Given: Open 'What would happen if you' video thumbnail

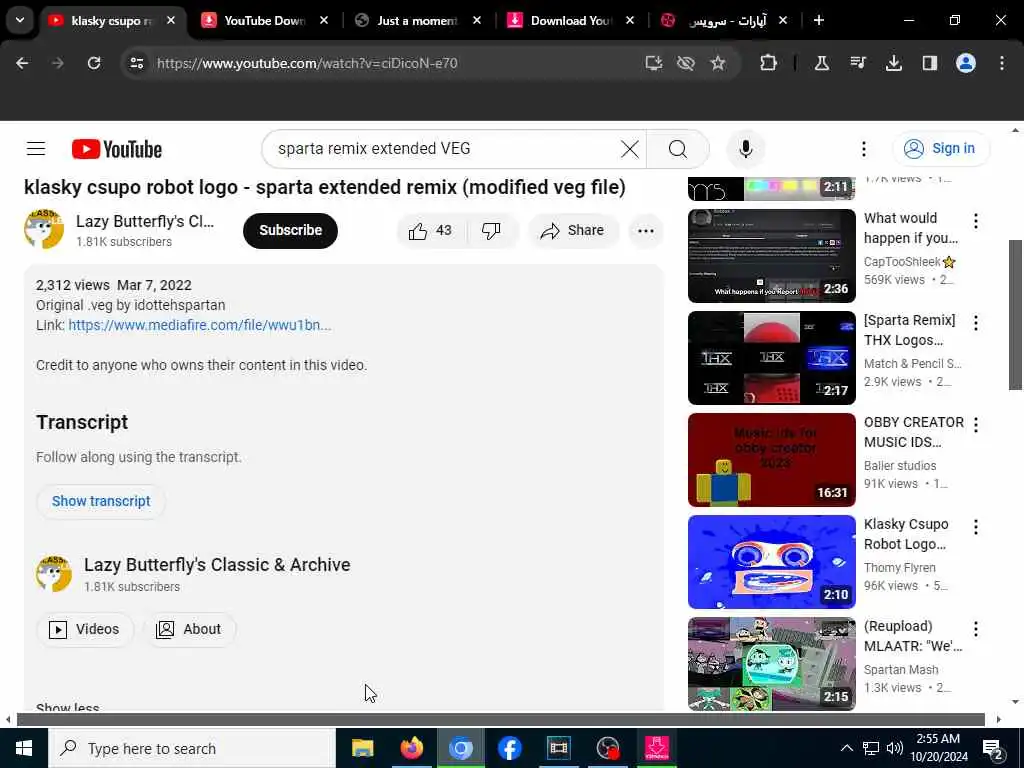Looking at the screenshot, I should [771, 256].
